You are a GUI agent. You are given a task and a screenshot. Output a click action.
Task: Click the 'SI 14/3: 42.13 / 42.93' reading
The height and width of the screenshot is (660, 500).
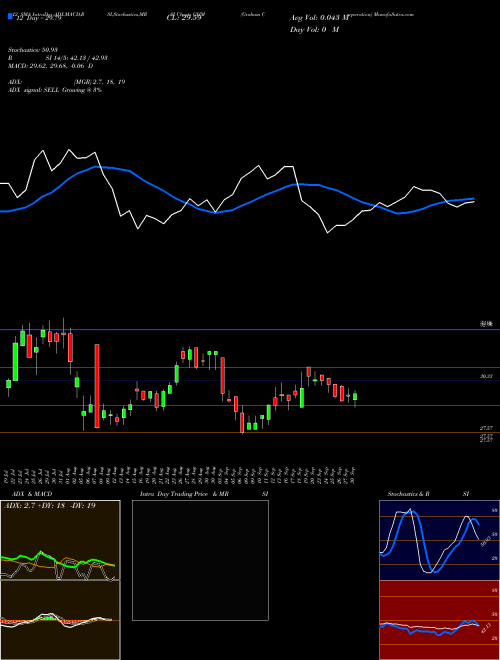[x=77, y=58]
